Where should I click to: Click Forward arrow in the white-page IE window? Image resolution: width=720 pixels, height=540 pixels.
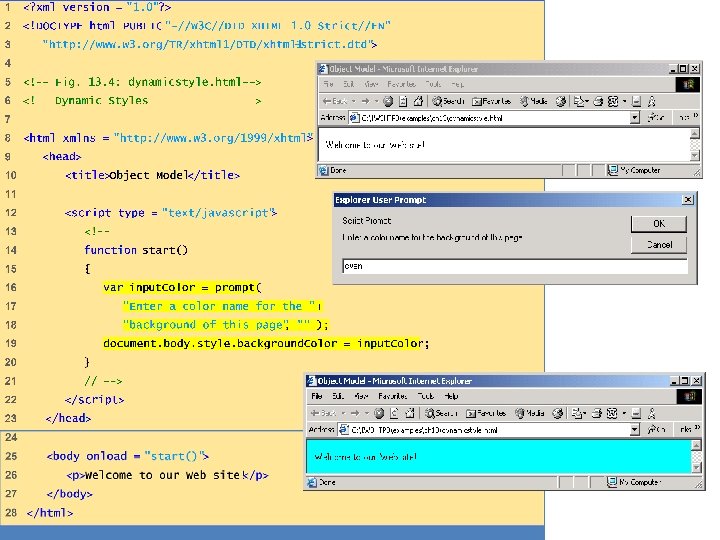tap(365, 101)
